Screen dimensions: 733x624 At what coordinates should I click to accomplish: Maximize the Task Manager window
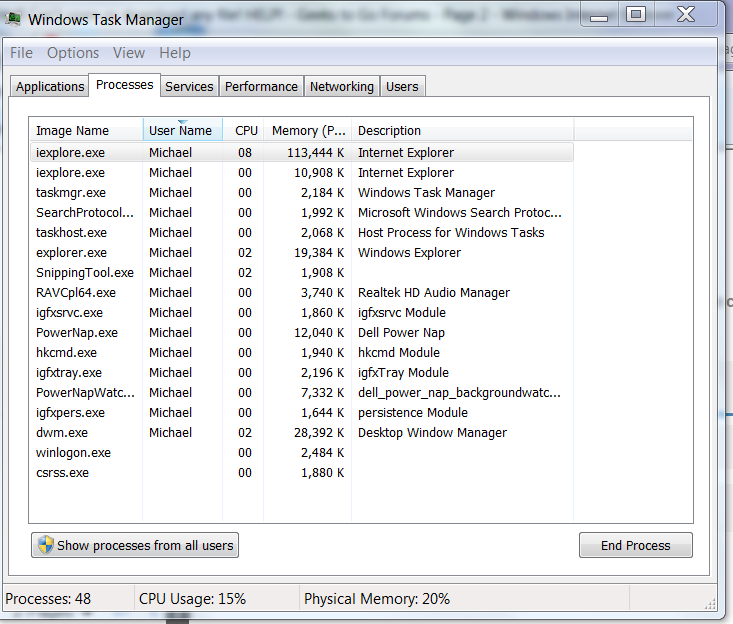pos(636,15)
